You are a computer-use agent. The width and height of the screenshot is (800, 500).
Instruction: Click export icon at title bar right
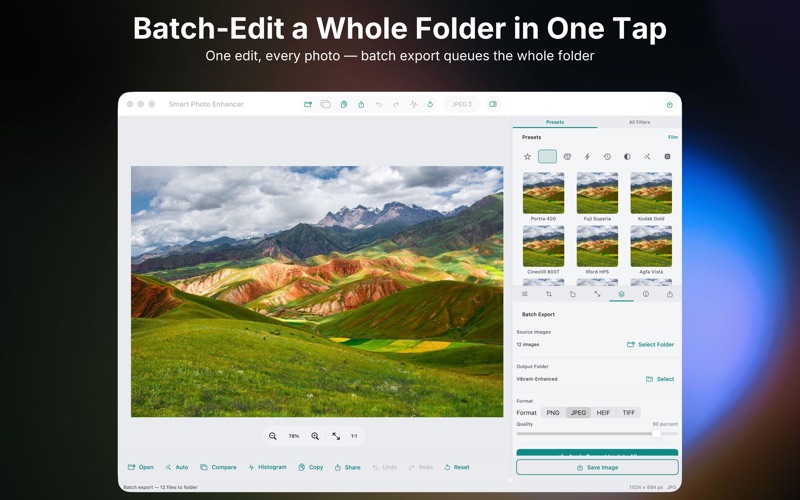coord(669,105)
